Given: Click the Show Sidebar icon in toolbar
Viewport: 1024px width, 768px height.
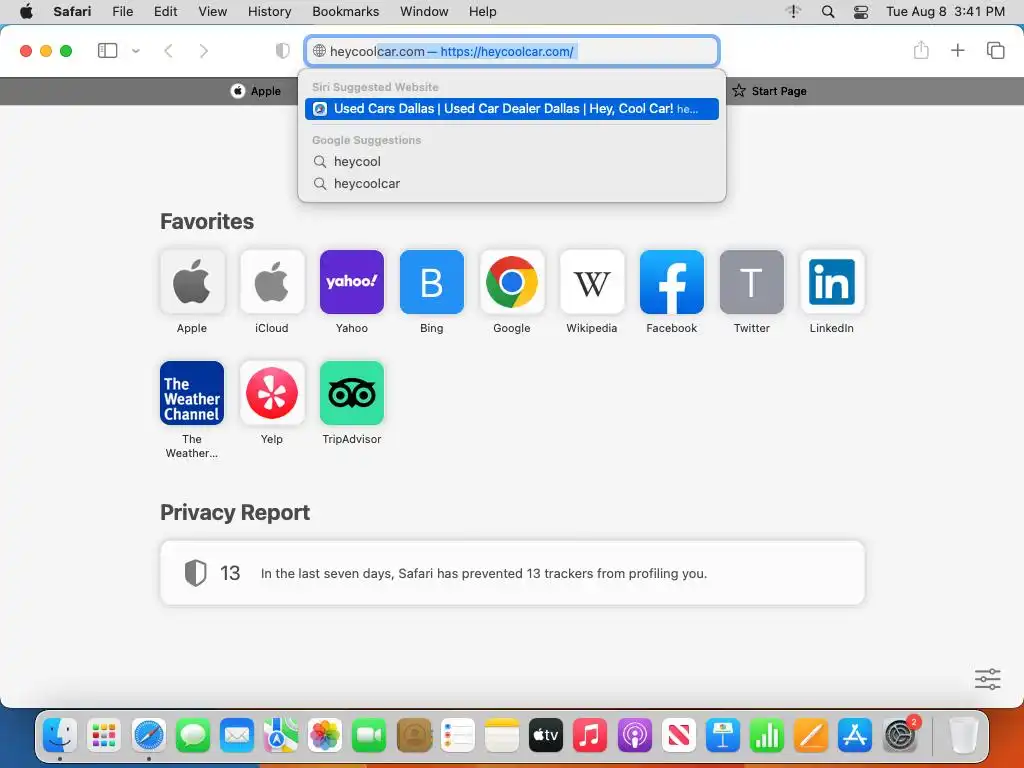Looking at the screenshot, I should (x=107, y=50).
